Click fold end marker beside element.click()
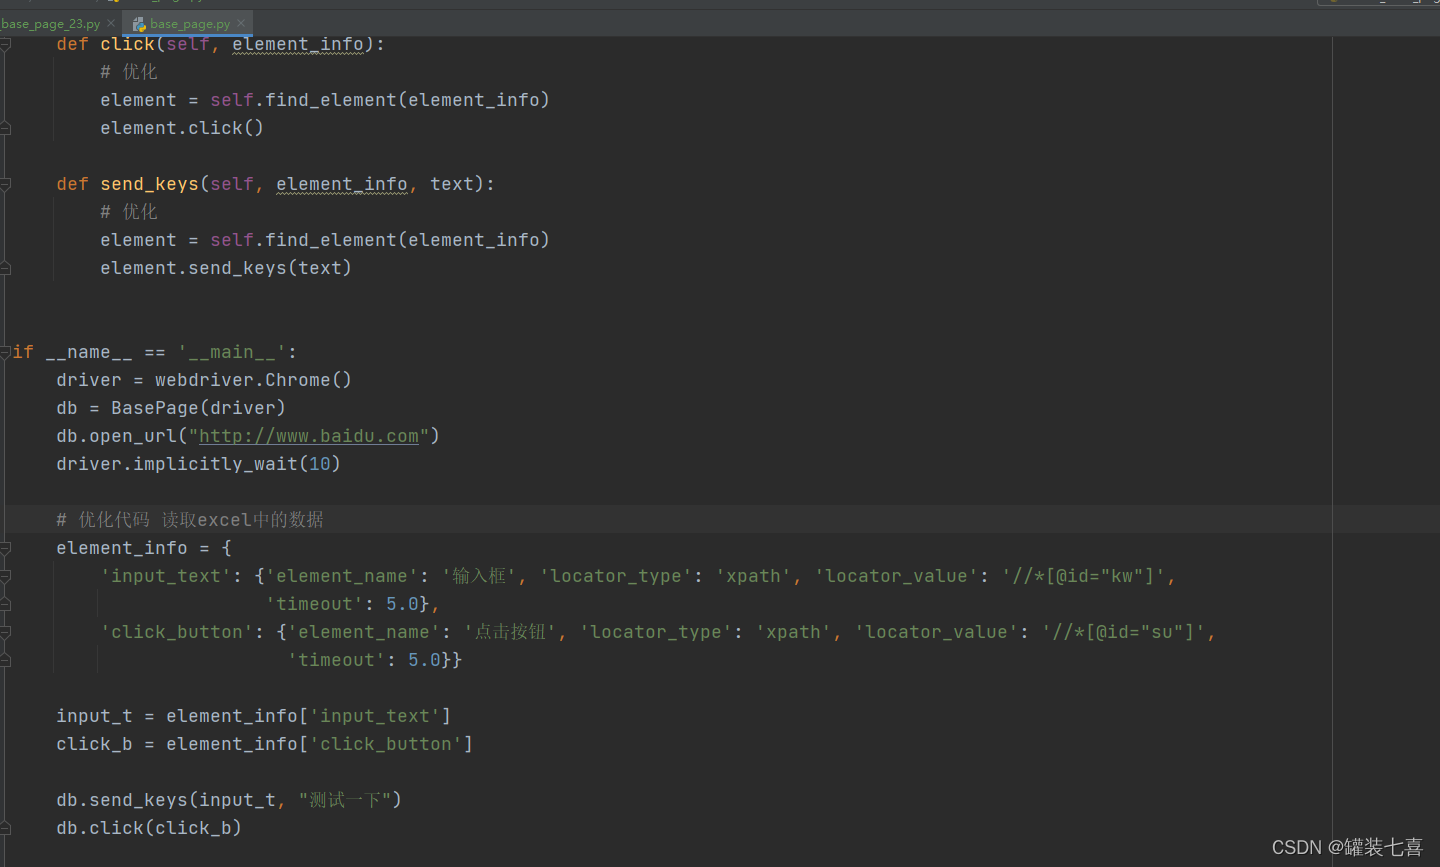 click(x=5, y=128)
